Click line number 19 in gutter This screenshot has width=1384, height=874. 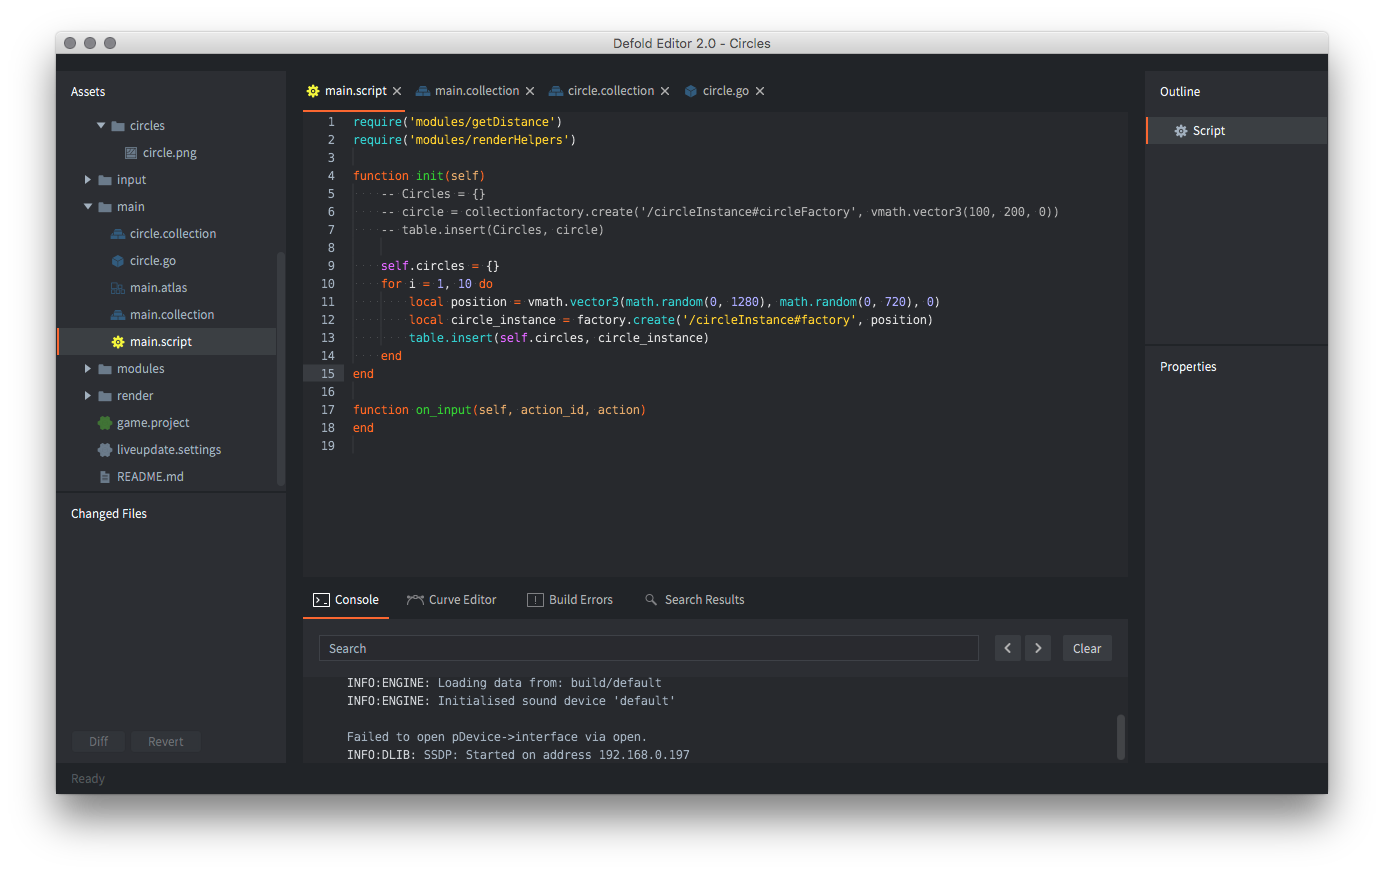(328, 446)
